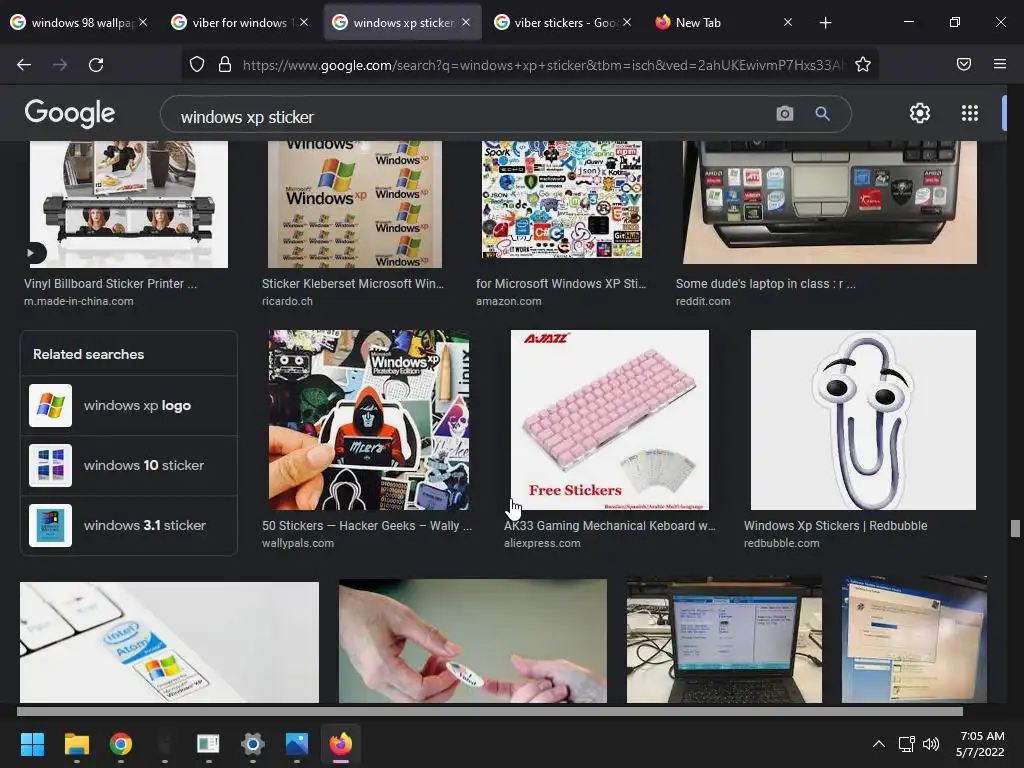This screenshot has height=768, width=1024.
Task: Open related search 'windows 10 sticker'
Action: (129, 466)
